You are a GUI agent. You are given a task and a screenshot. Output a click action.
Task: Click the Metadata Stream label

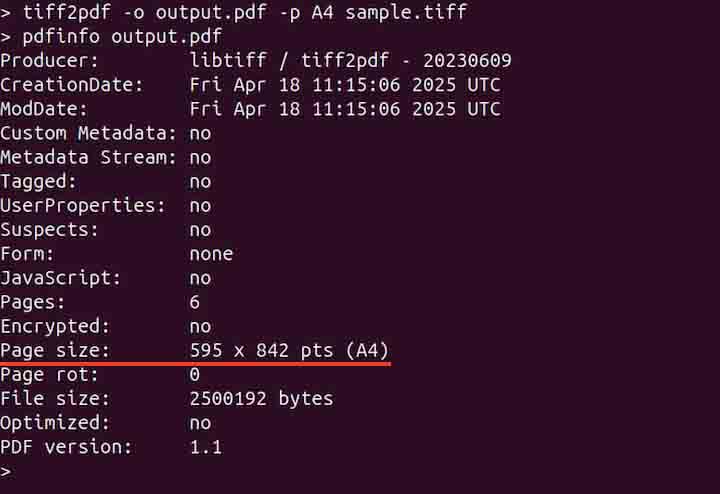point(88,157)
